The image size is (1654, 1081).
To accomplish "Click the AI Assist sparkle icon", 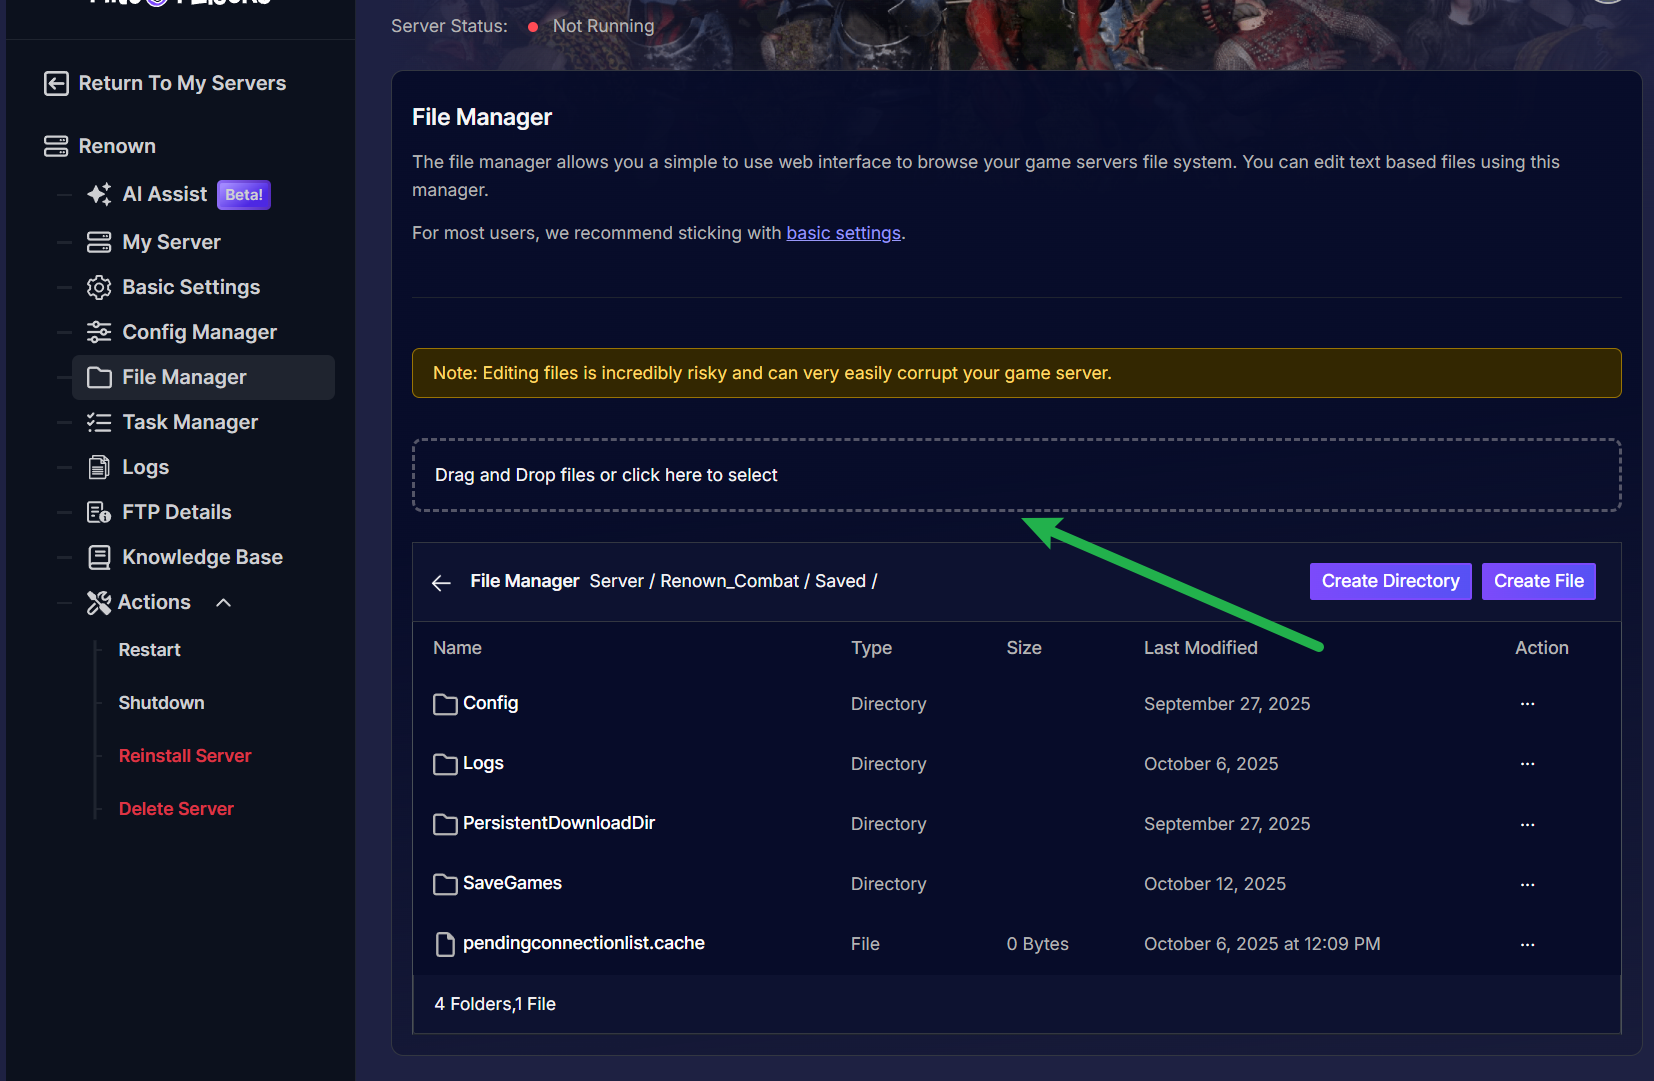I will pyautogui.click(x=99, y=195).
